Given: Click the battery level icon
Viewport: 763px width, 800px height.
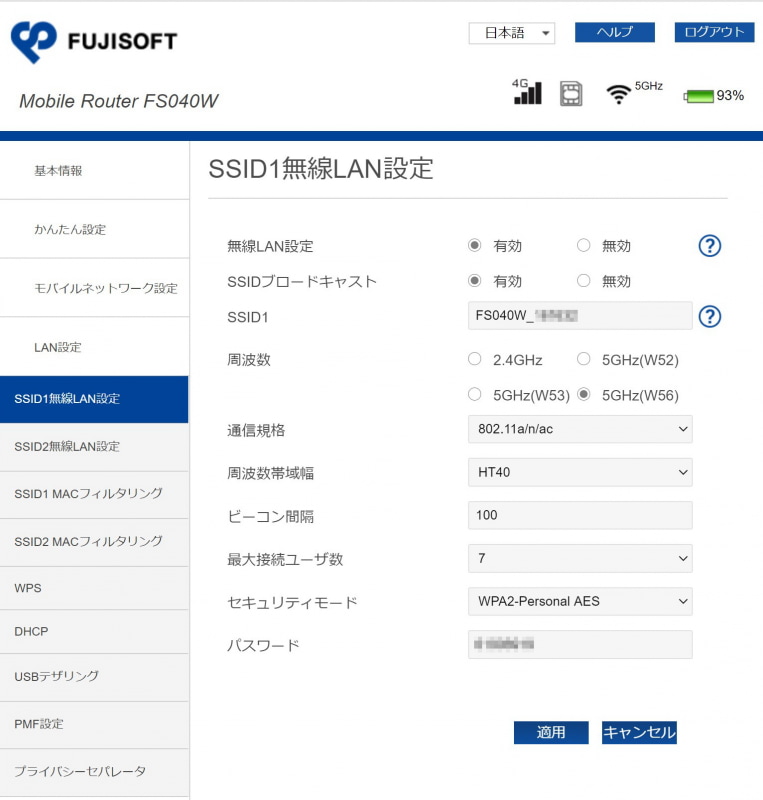Looking at the screenshot, I should click(x=699, y=96).
